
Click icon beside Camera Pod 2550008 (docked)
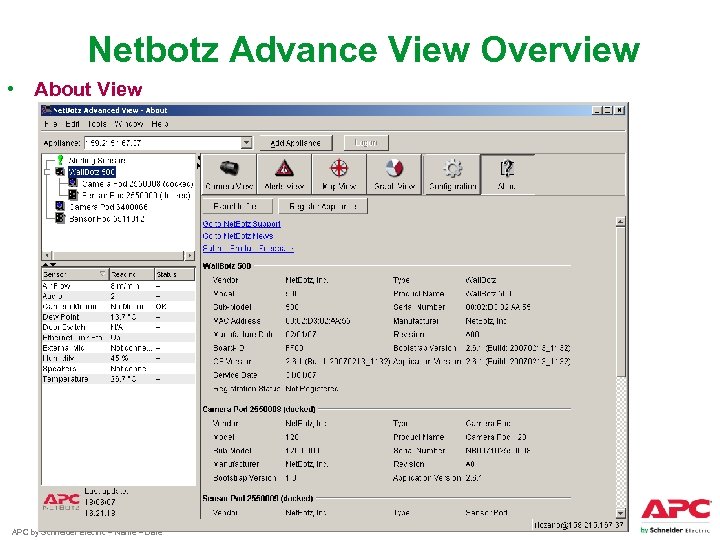[73, 183]
